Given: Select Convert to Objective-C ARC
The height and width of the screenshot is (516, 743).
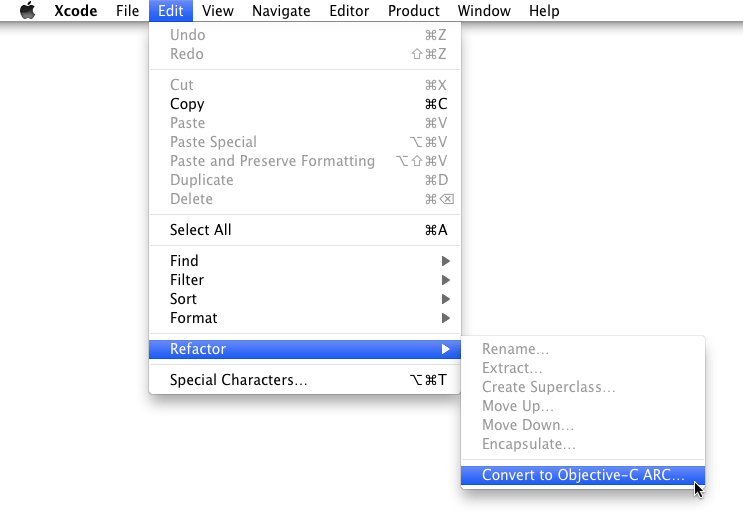Looking at the screenshot, I should coord(583,475).
